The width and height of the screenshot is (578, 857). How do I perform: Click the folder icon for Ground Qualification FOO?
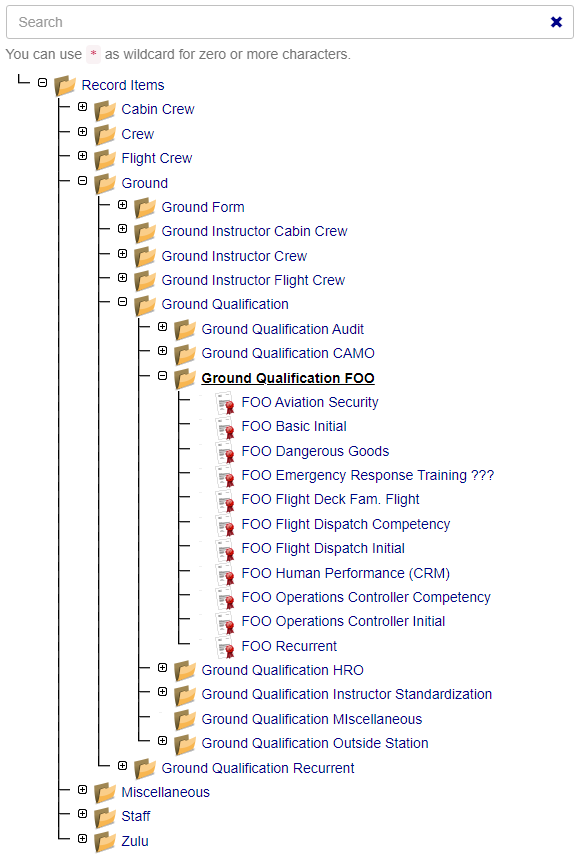click(x=185, y=379)
